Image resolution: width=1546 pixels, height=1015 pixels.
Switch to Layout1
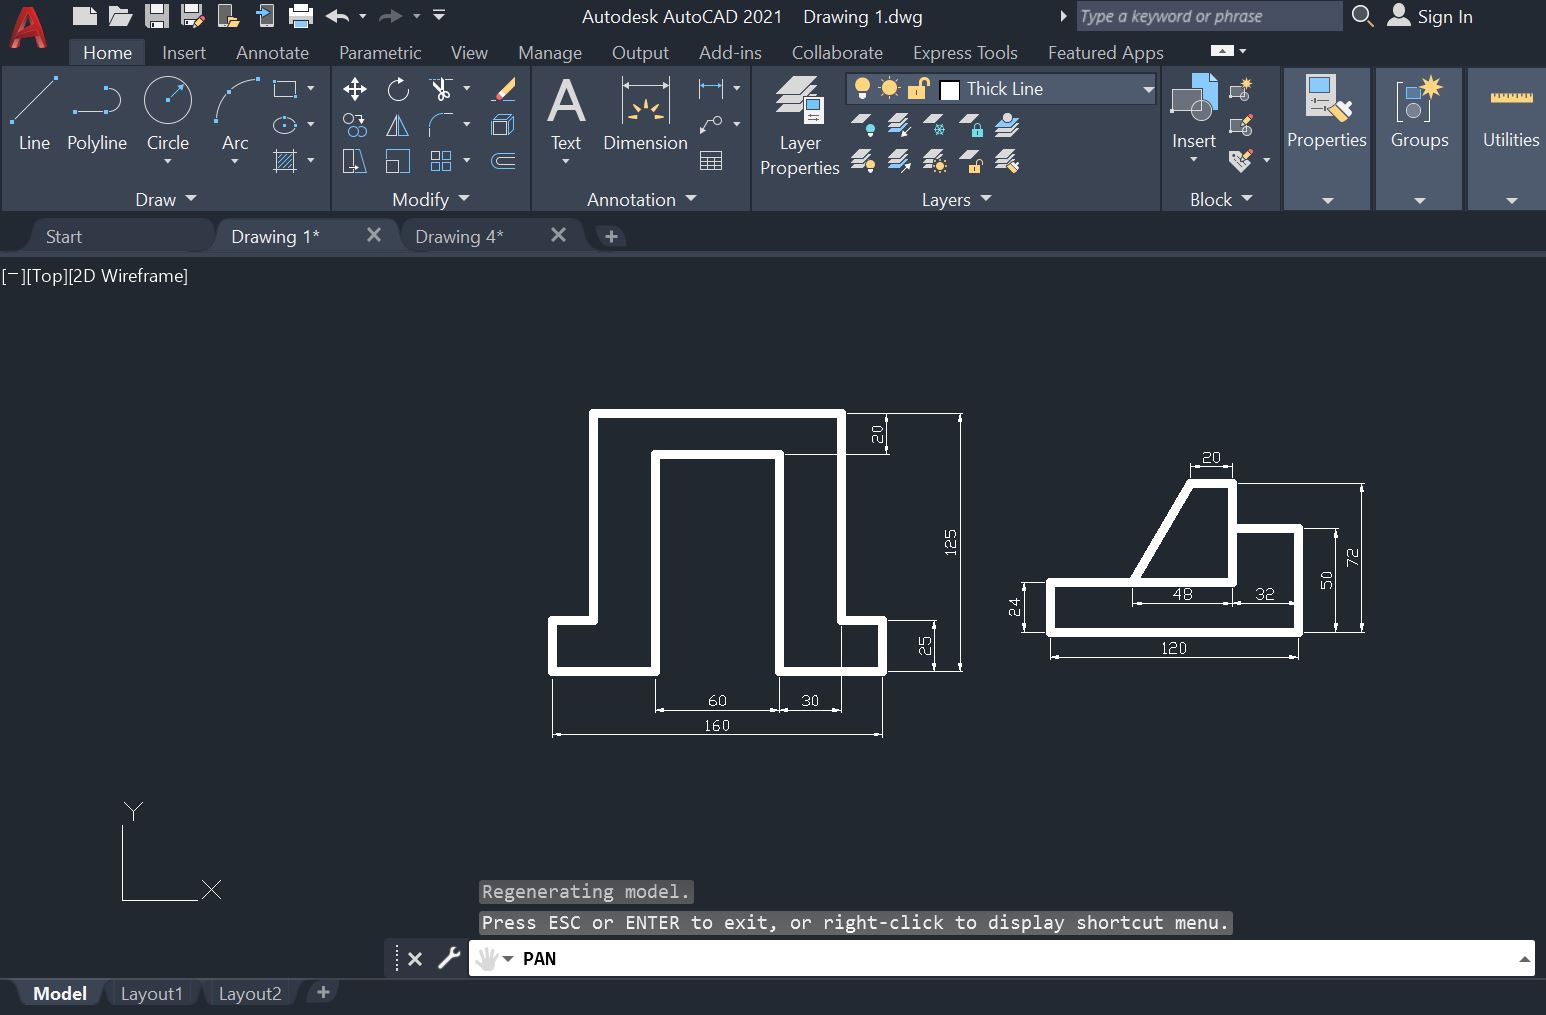pyautogui.click(x=151, y=992)
